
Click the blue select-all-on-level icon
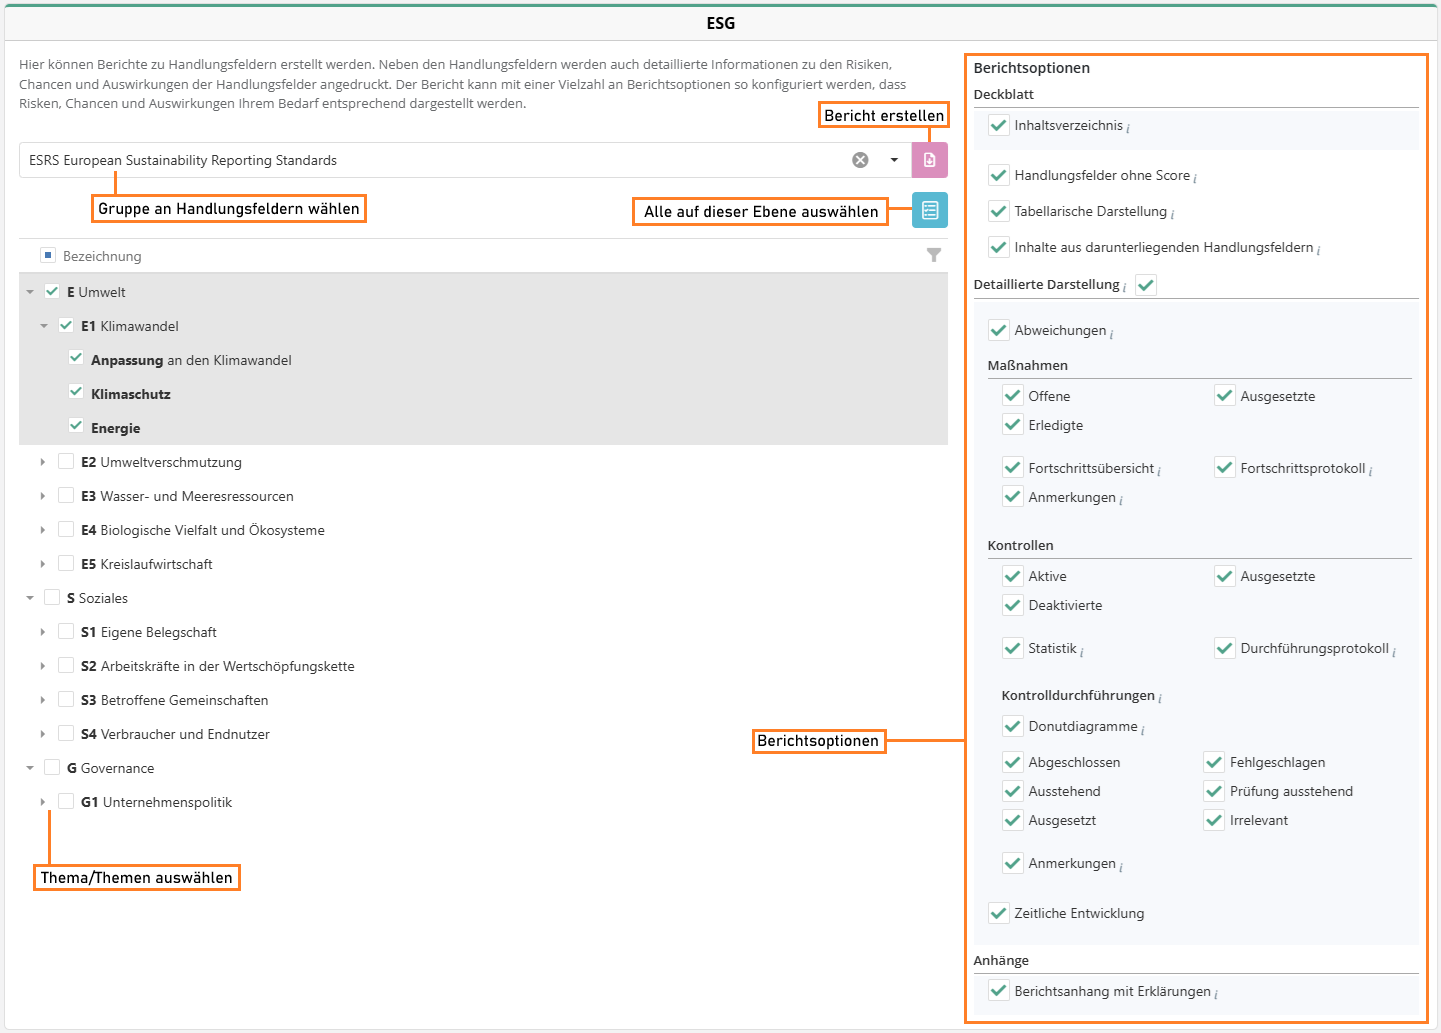click(929, 210)
